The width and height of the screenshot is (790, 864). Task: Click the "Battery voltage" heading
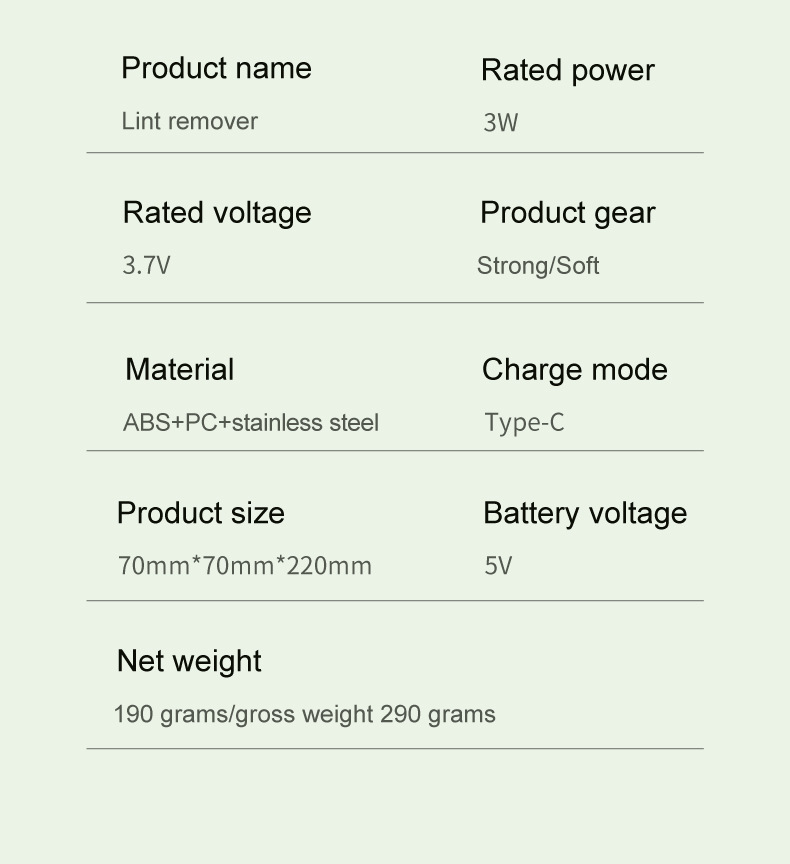(585, 513)
